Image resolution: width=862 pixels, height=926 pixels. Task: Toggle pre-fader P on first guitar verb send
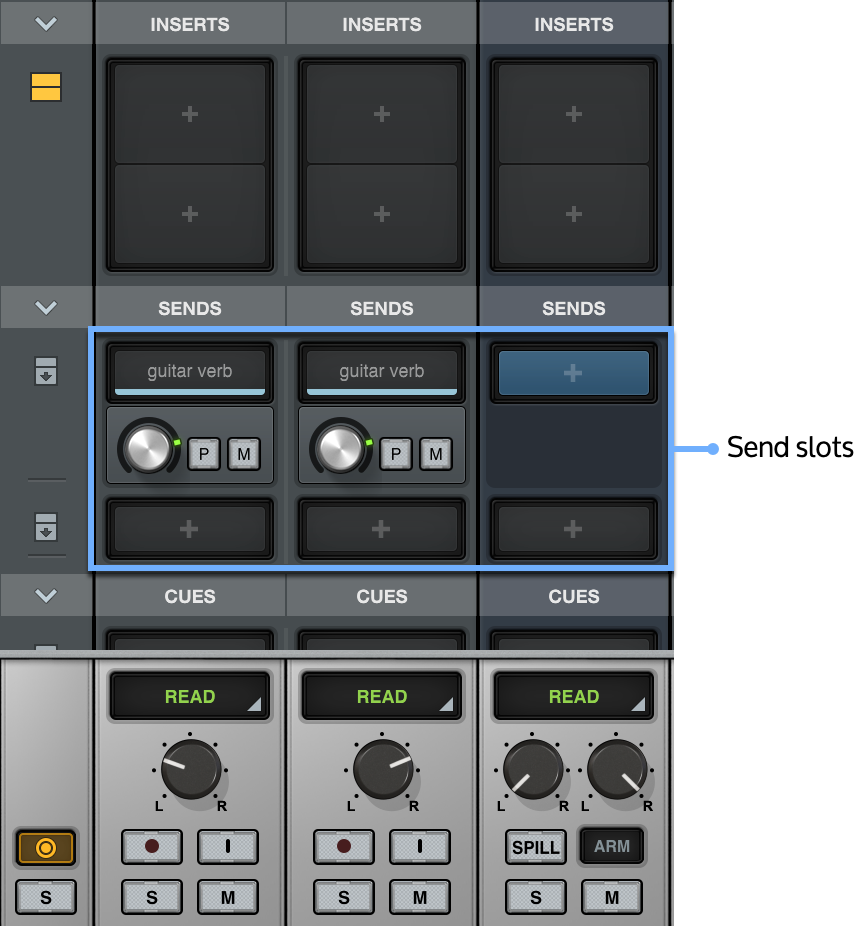pos(204,454)
